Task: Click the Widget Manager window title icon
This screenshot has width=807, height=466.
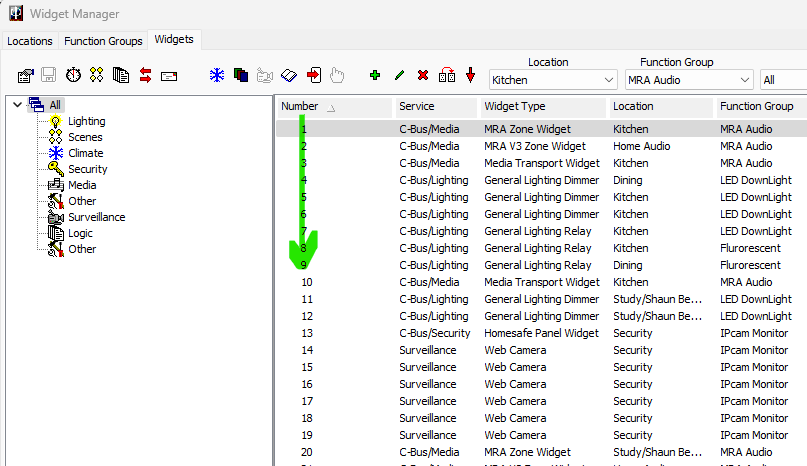Action: tap(16, 13)
